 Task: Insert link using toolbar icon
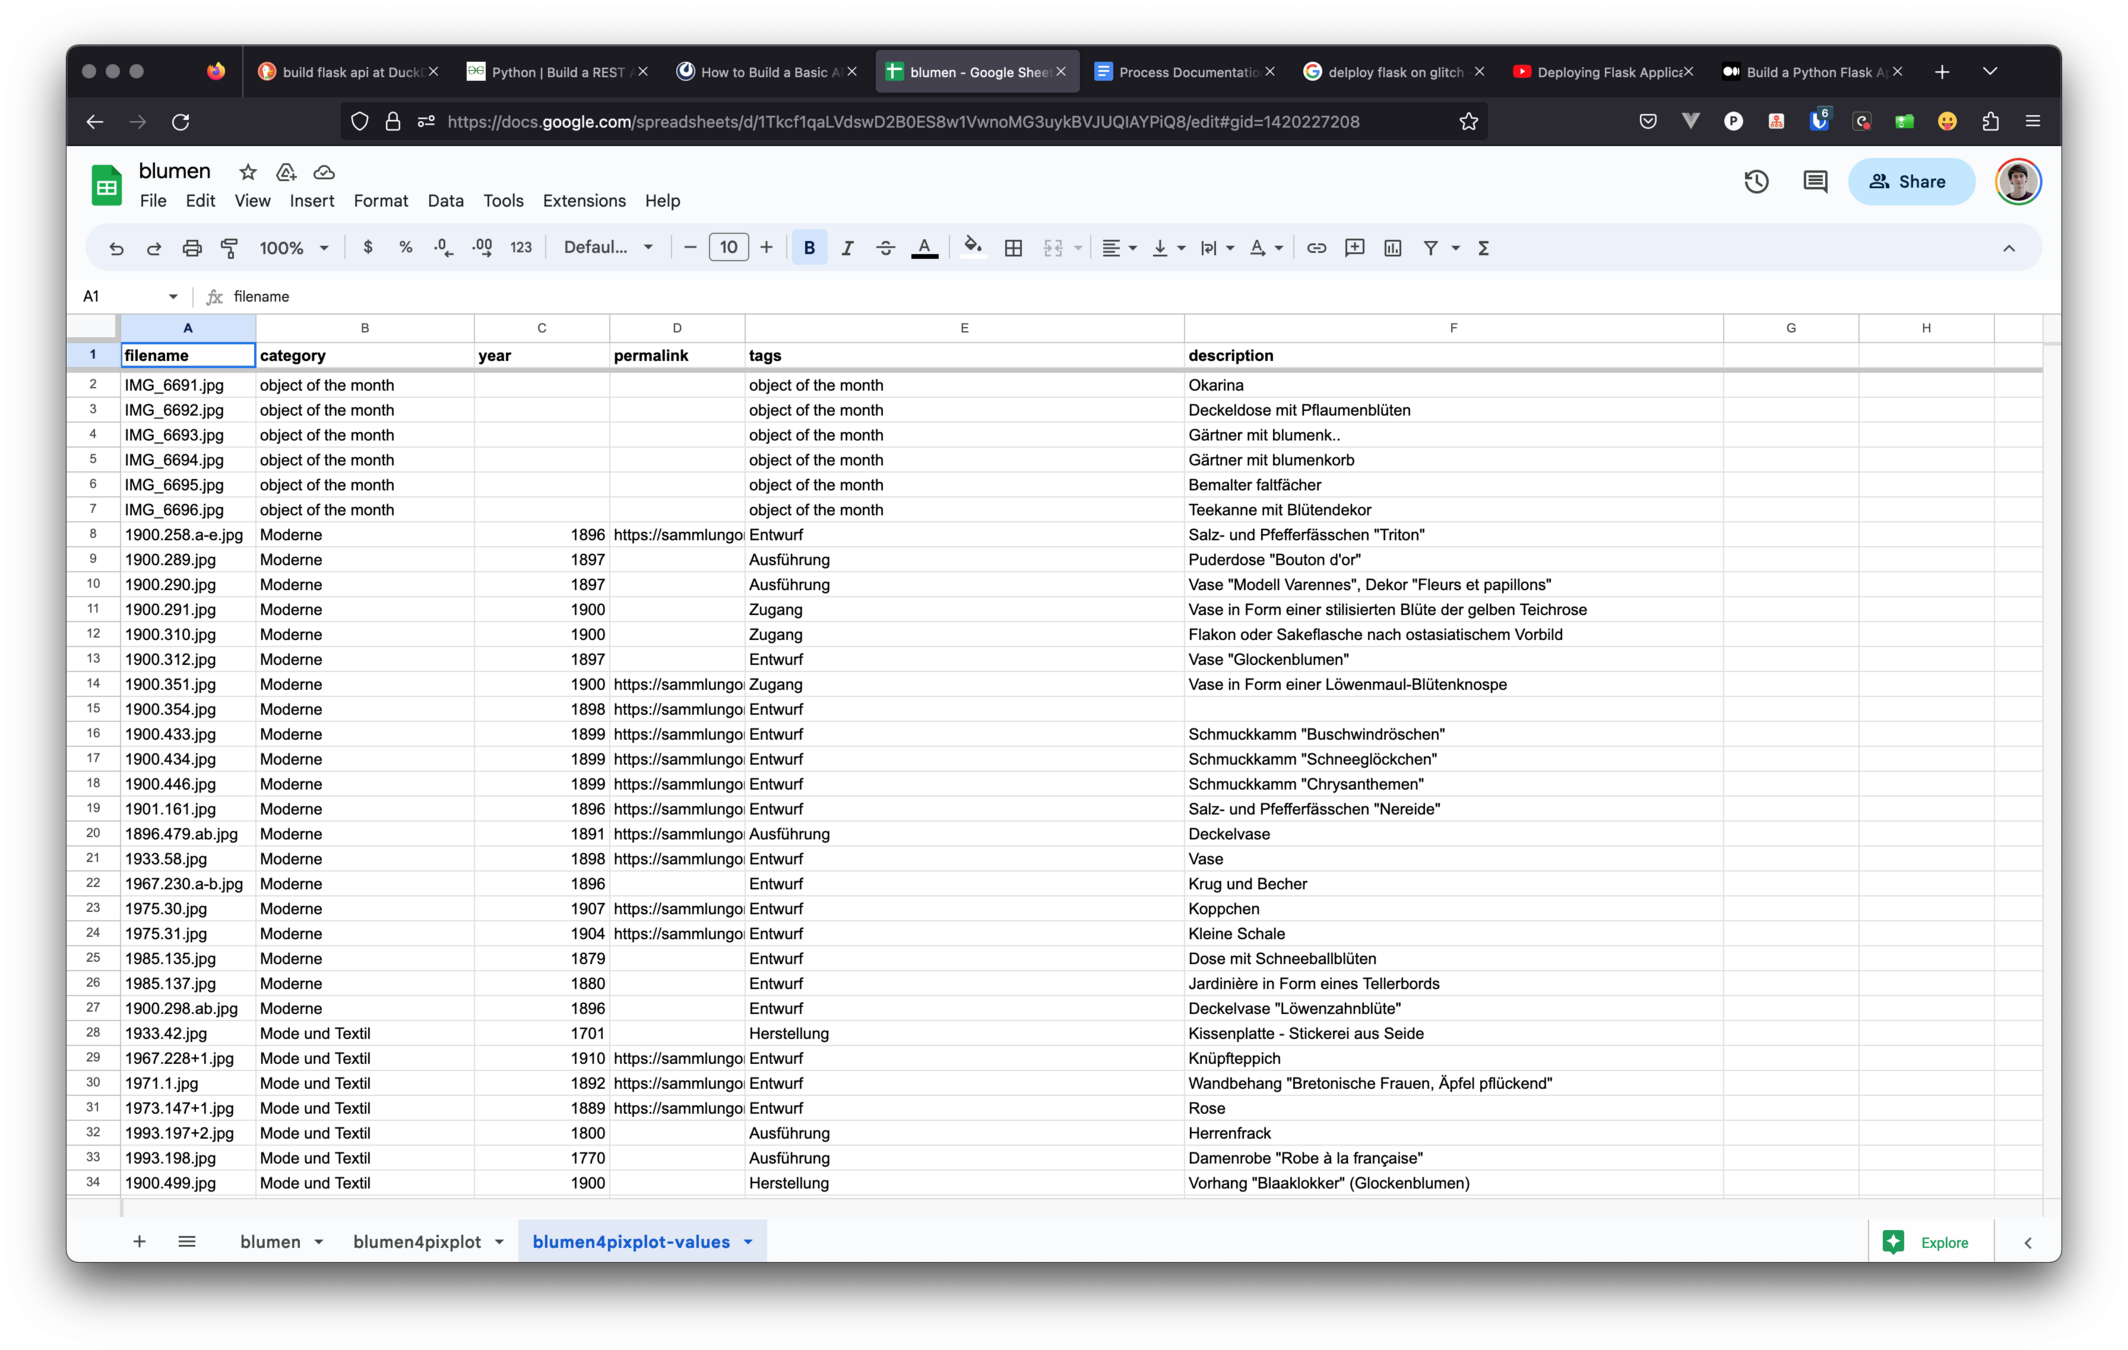coord(1316,248)
